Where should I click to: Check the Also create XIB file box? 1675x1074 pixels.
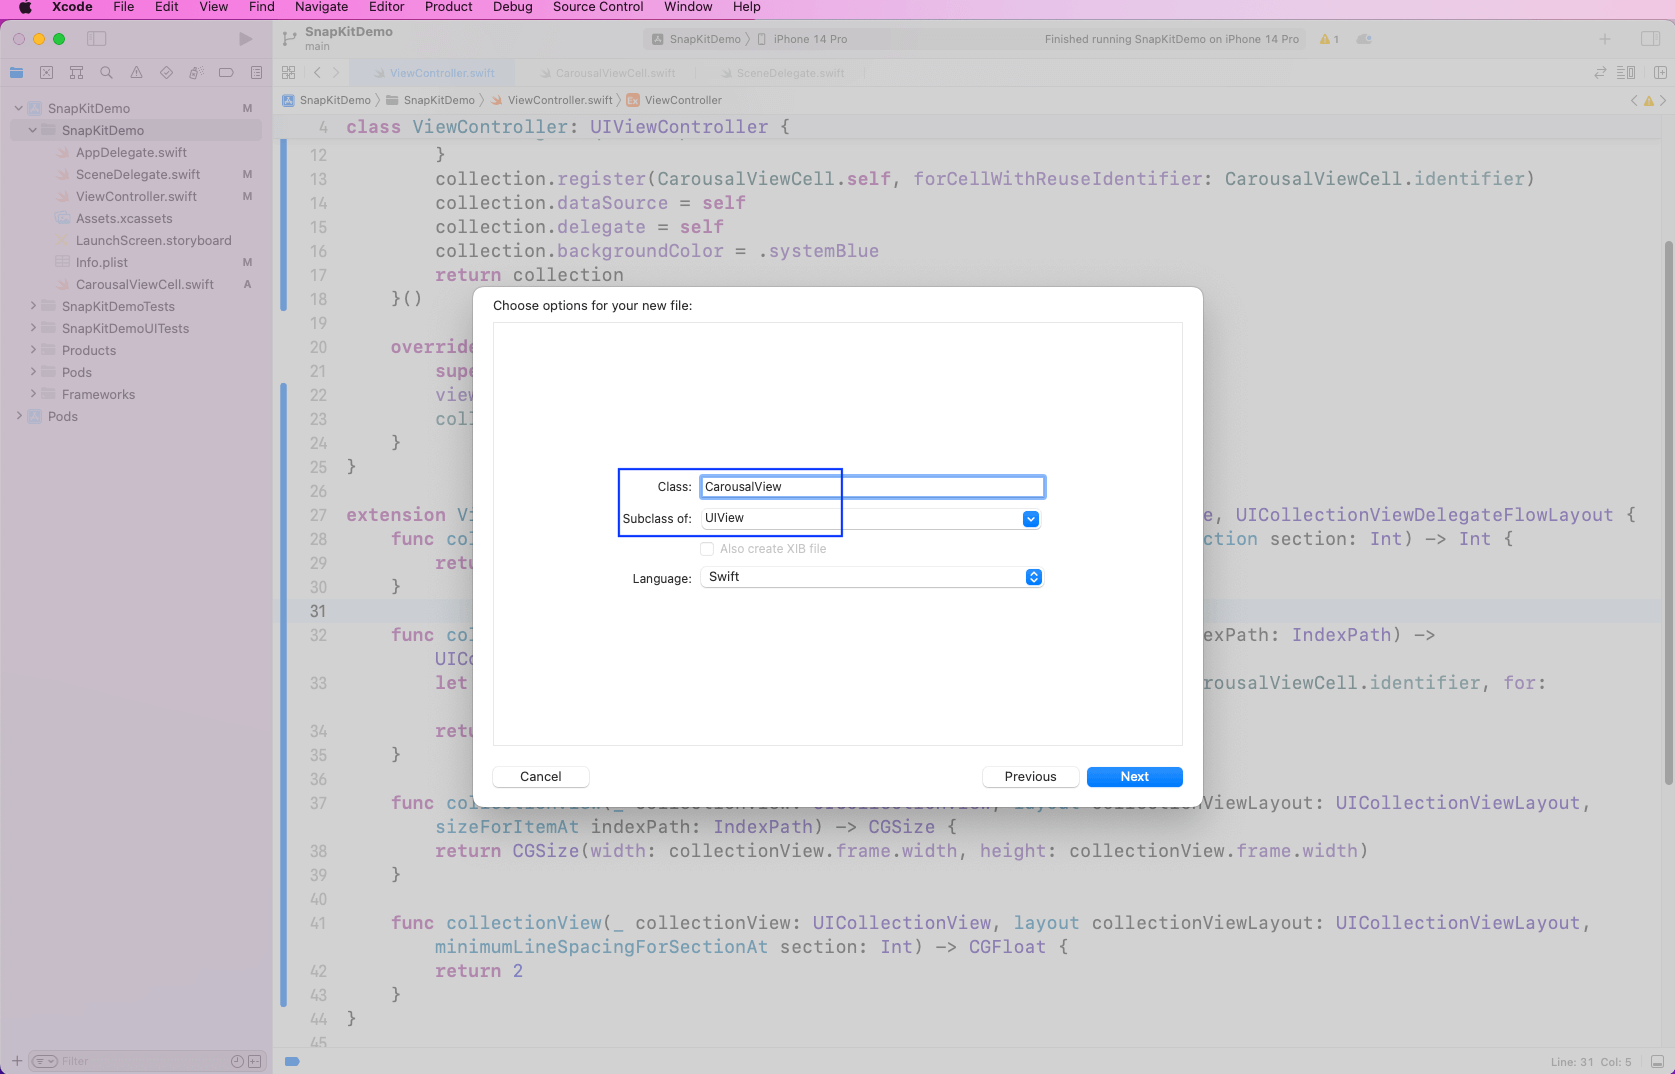707,549
